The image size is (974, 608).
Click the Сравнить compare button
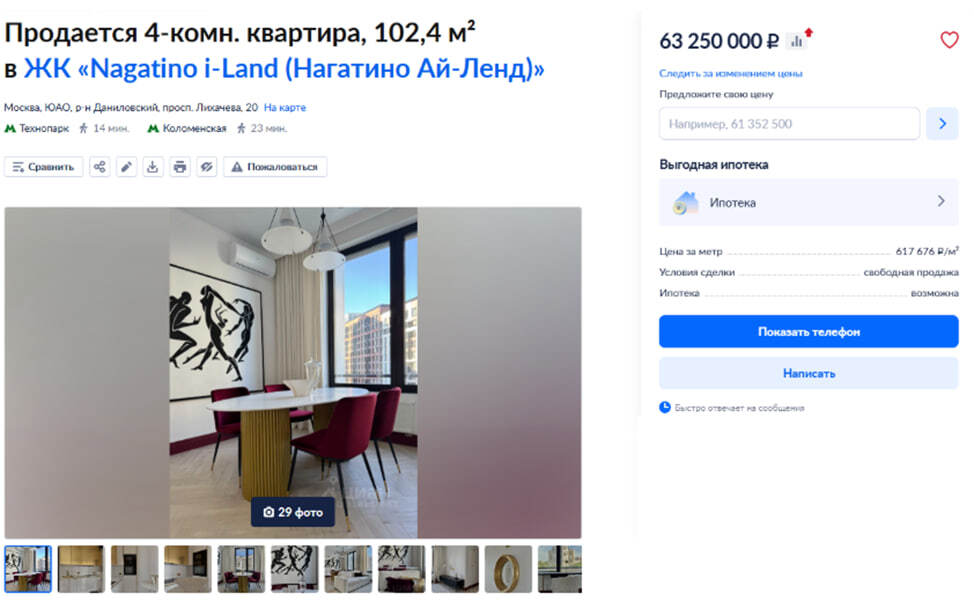click(43, 166)
